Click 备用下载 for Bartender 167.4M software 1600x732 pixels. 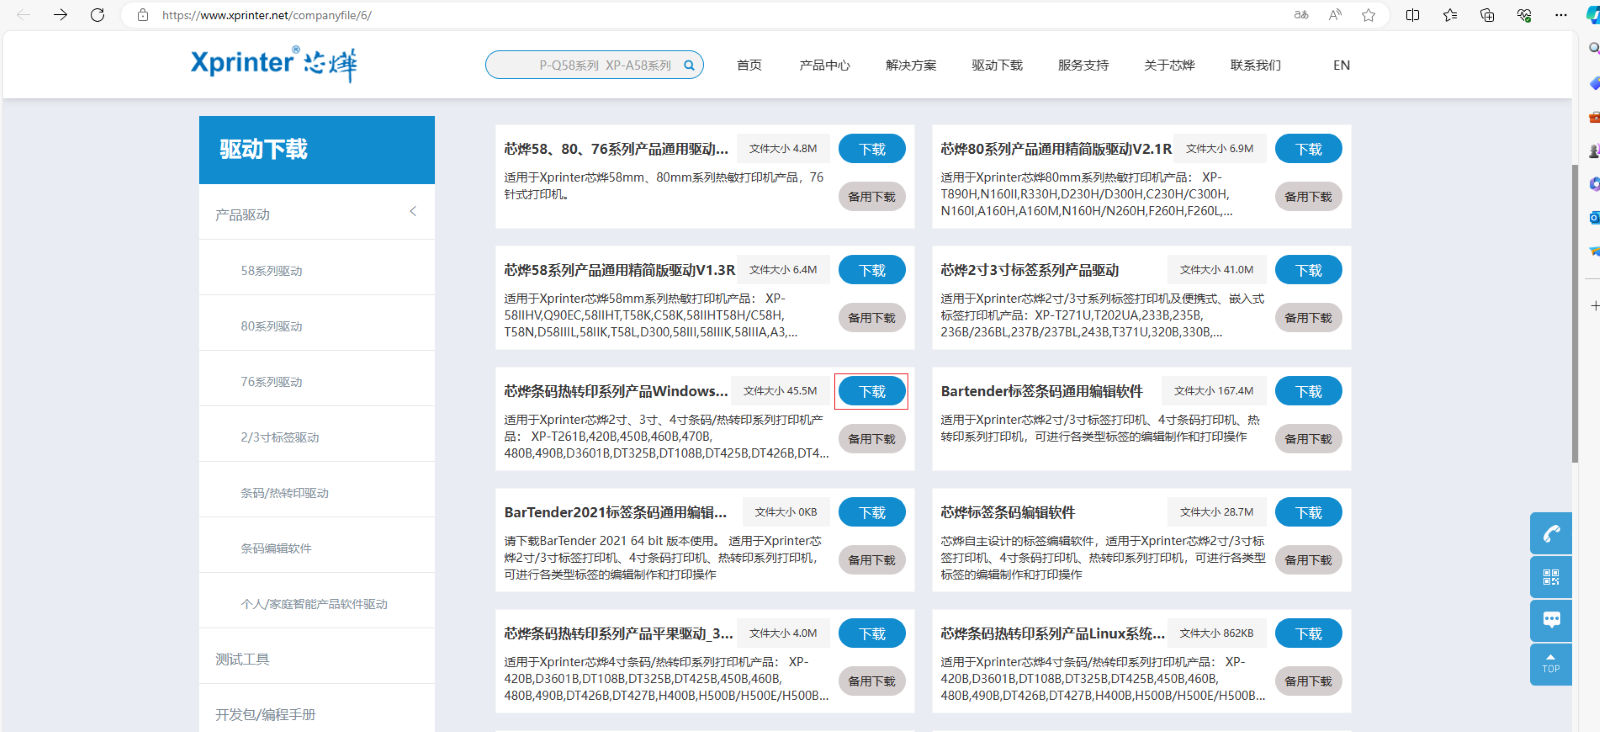1309,439
